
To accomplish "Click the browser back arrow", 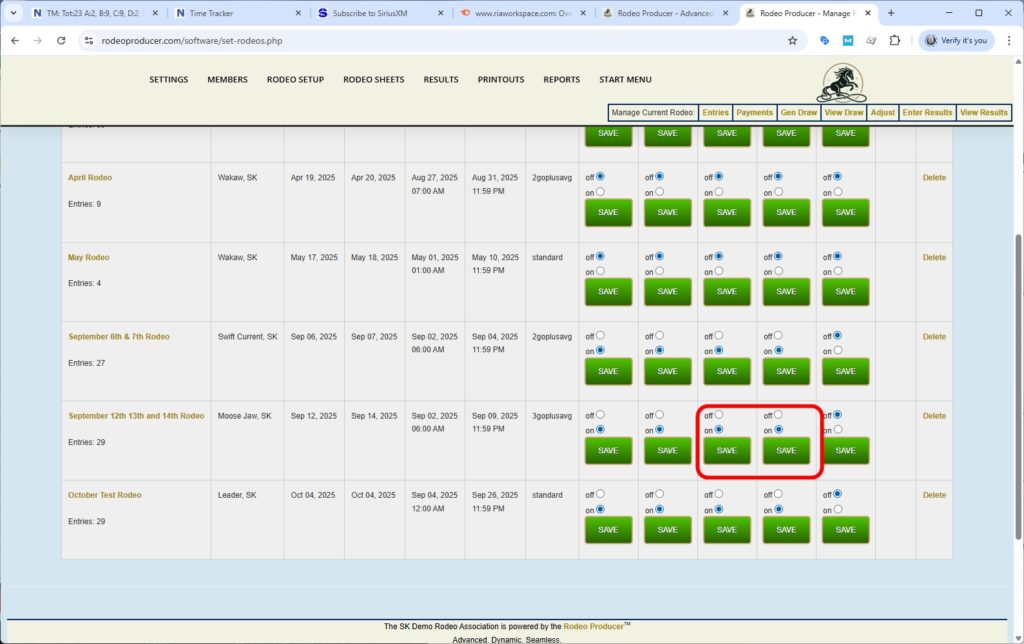I will point(15,41).
